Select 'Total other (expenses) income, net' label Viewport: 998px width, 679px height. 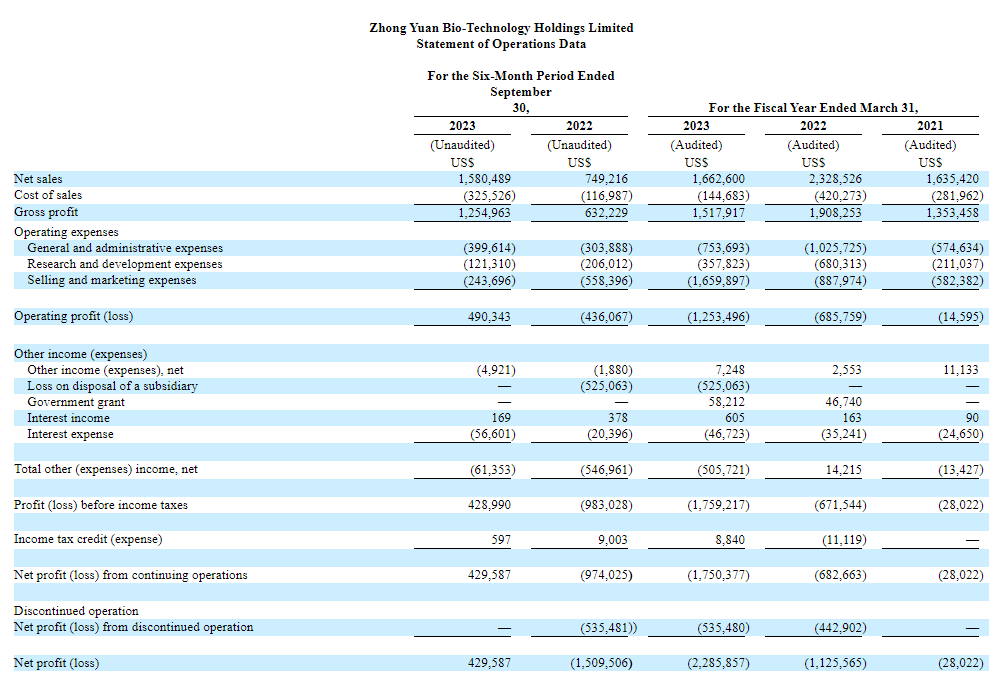[x=106, y=469]
